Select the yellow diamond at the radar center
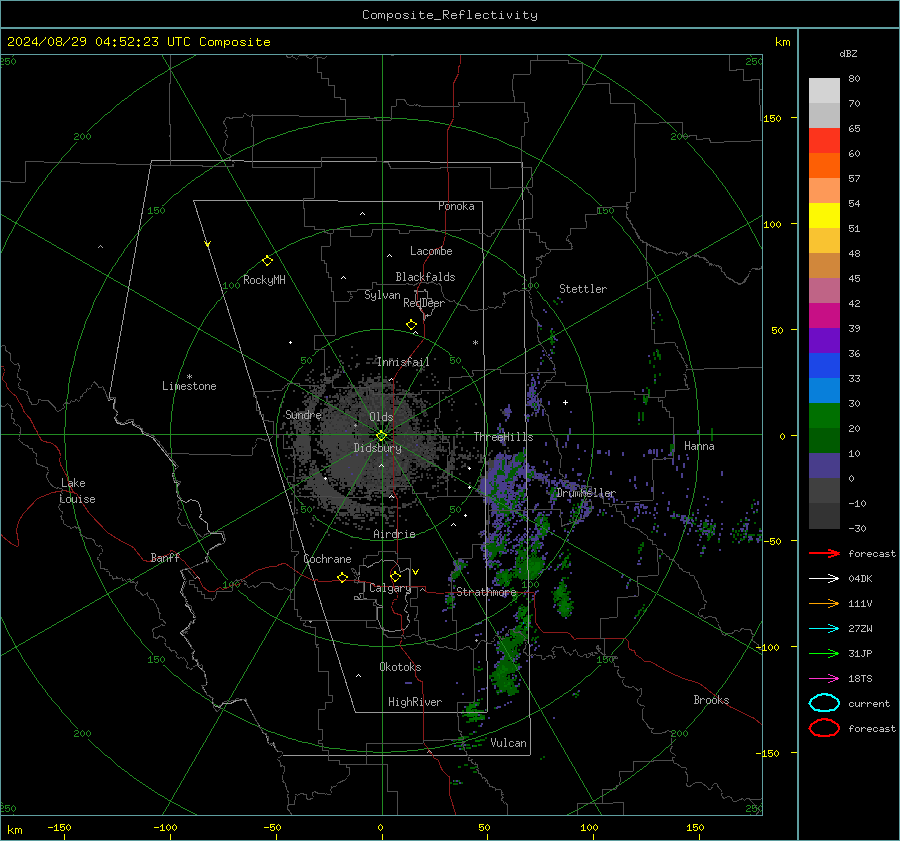 pyautogui.click(x=381, y=436)
